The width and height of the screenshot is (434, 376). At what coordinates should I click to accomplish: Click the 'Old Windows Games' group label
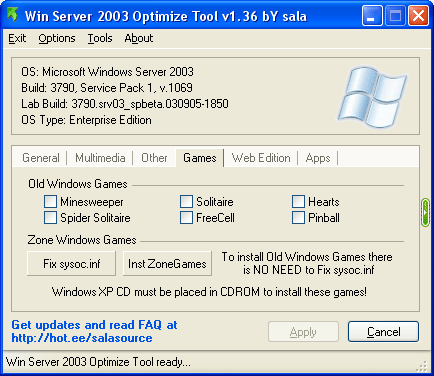[78, 184]
